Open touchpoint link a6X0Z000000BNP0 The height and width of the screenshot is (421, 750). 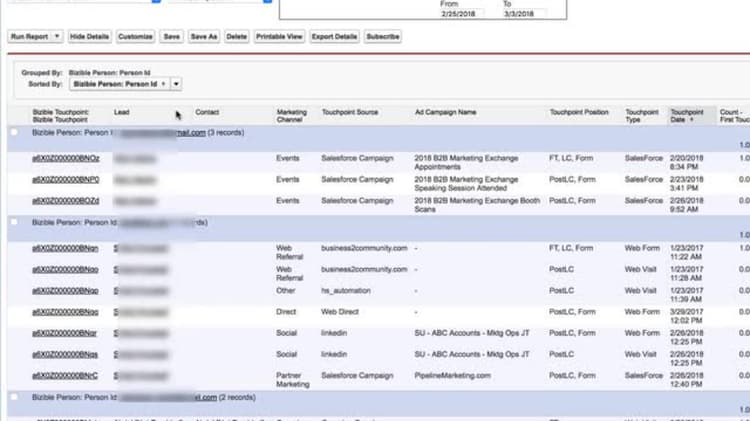(x=66, y=179)
